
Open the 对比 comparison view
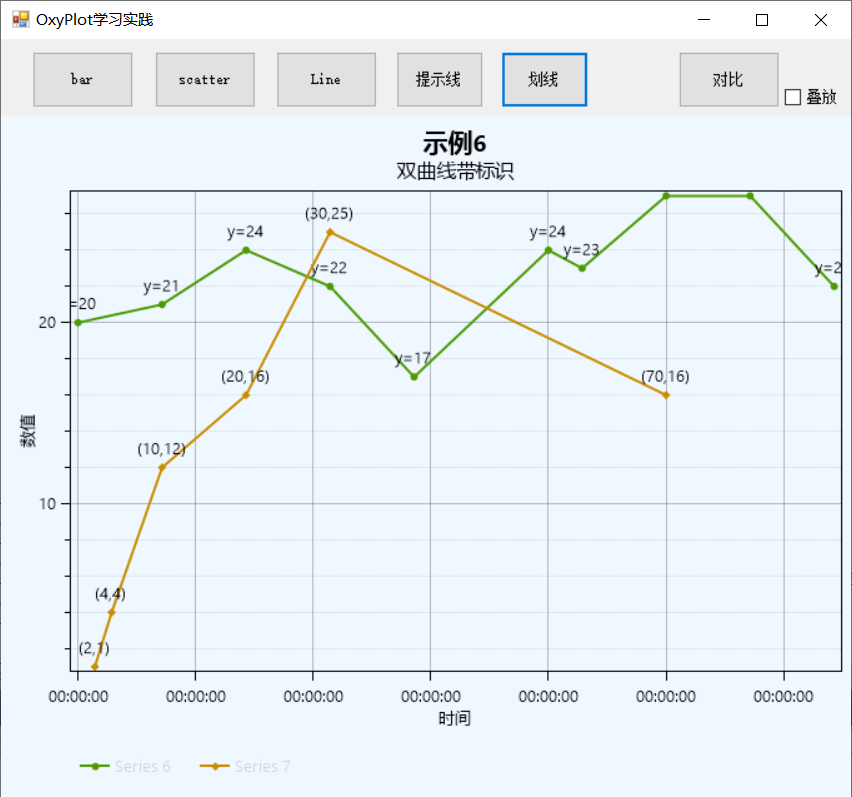729,79
